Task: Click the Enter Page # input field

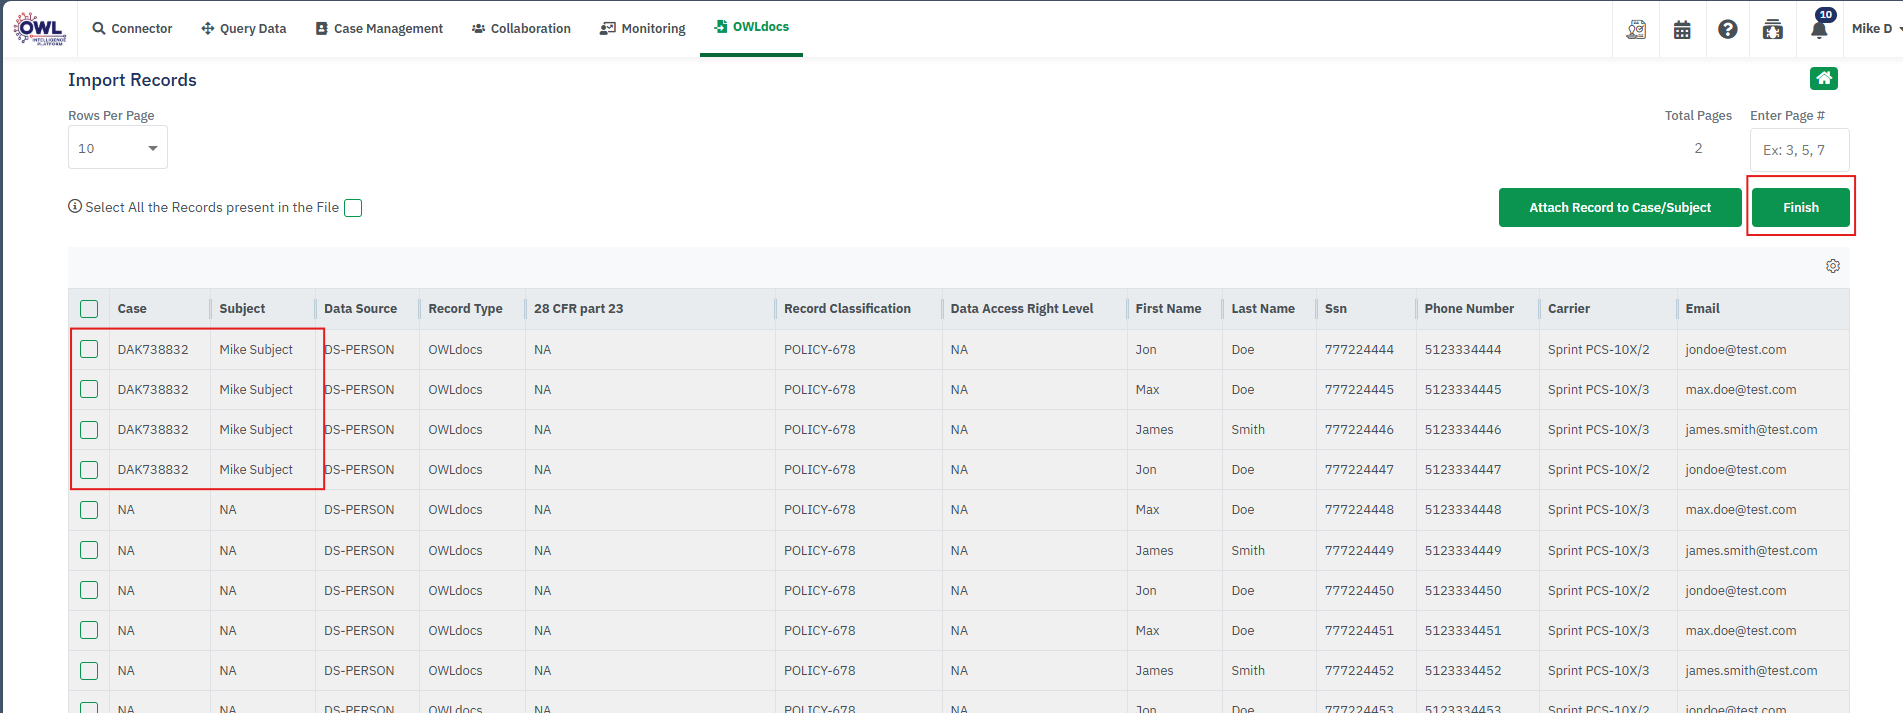Action: point(1798,150)
